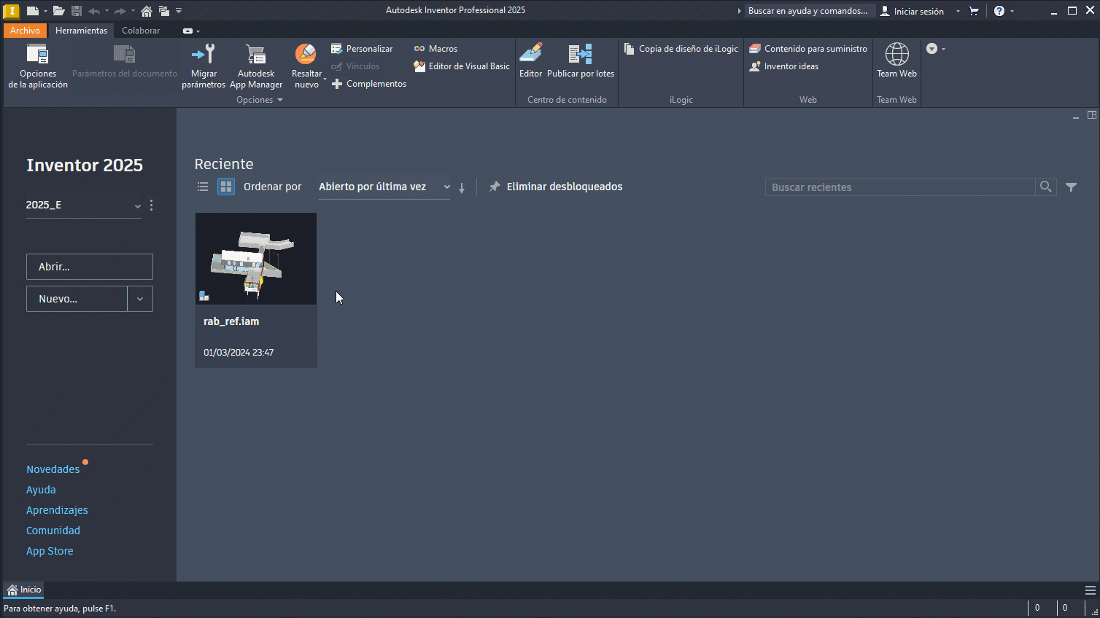The width and height of the screenshot is (1100, 618).
Task: Open the recent files filter icon
Action: [1071, 187]
